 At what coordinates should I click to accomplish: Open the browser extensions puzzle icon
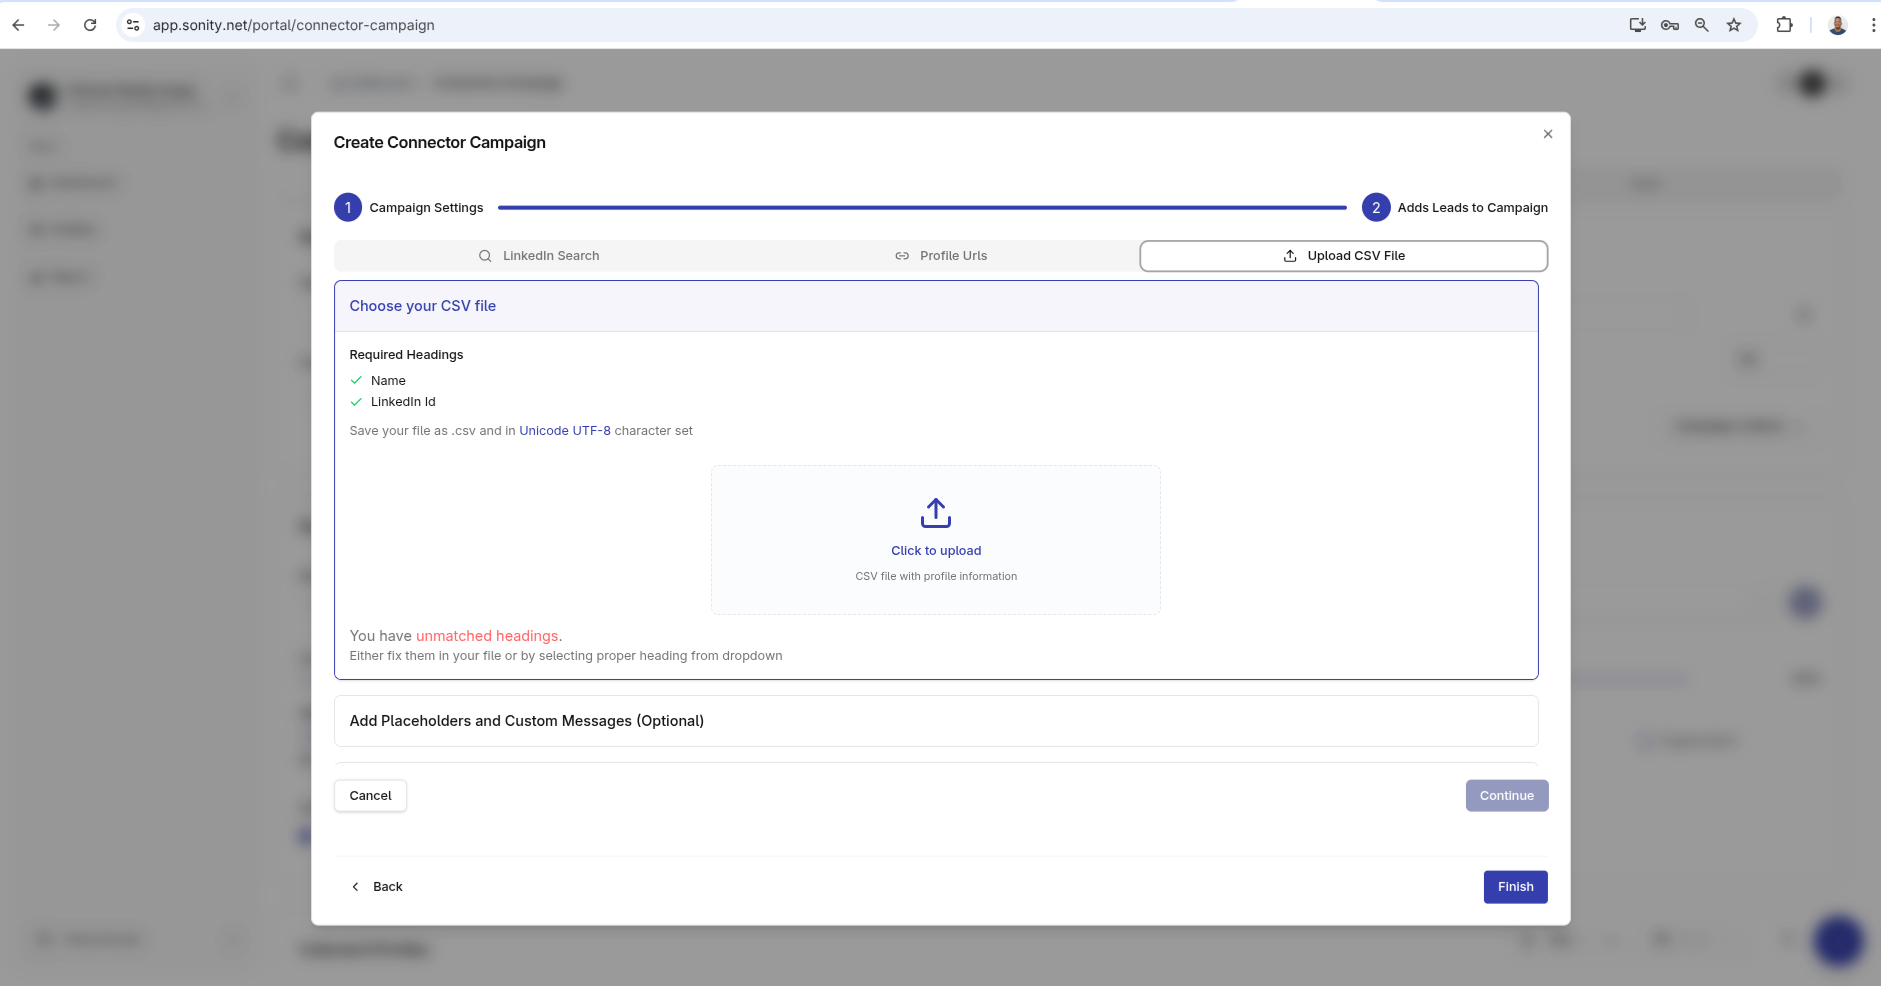(x=1784, y=25)
